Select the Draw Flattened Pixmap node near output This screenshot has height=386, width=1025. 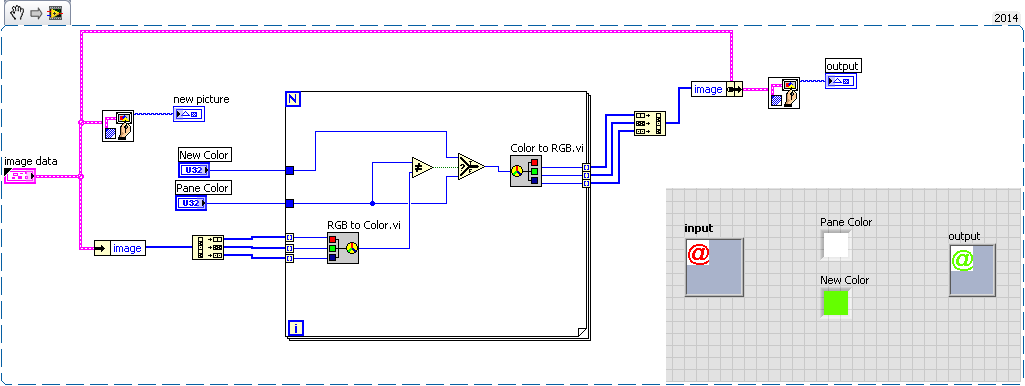point(784,92)
